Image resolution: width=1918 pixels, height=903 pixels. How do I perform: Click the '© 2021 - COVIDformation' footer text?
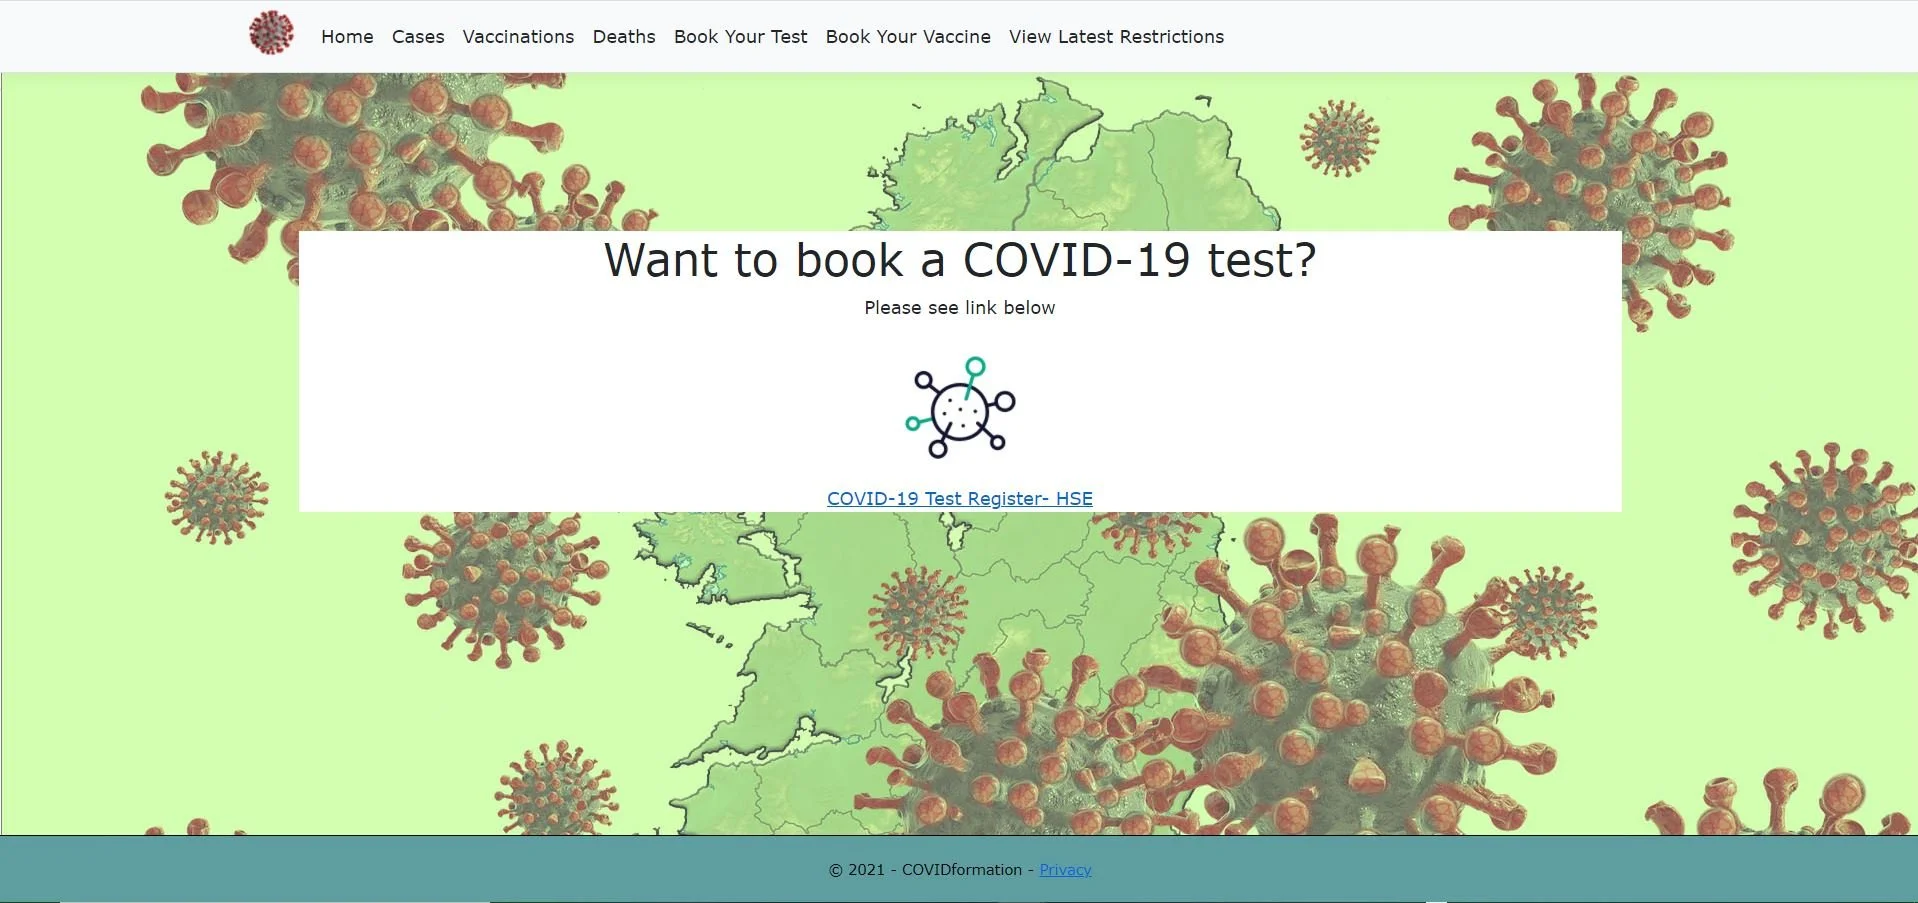(x=925, y=870)
